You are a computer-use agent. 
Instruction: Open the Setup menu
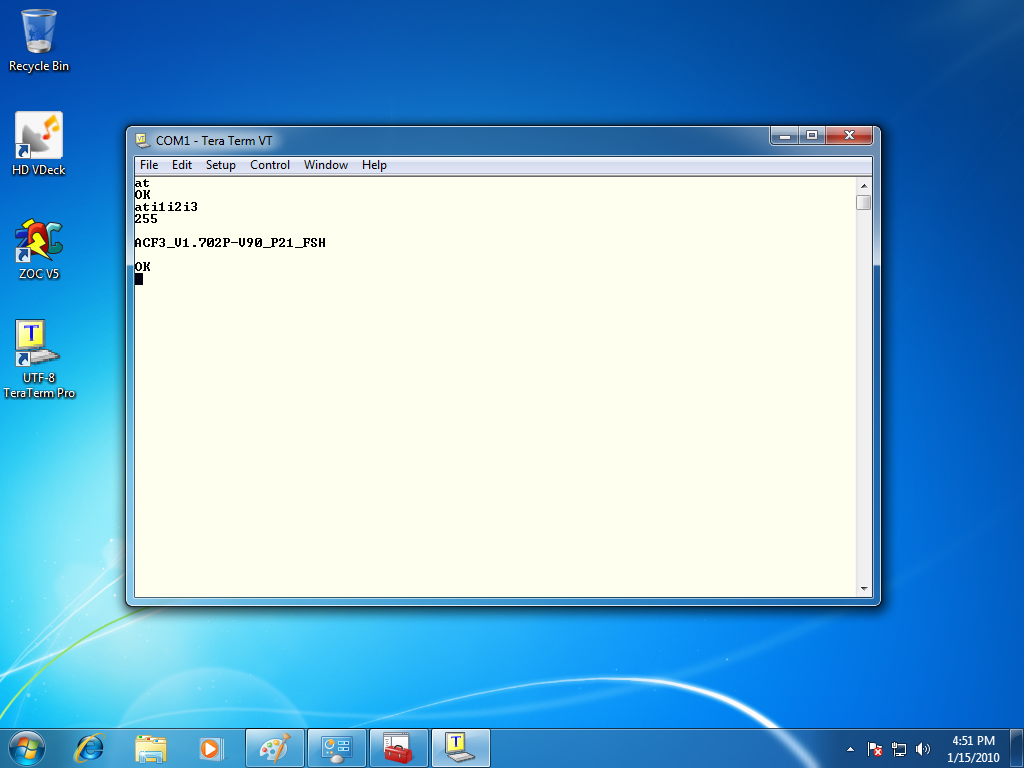220,165
